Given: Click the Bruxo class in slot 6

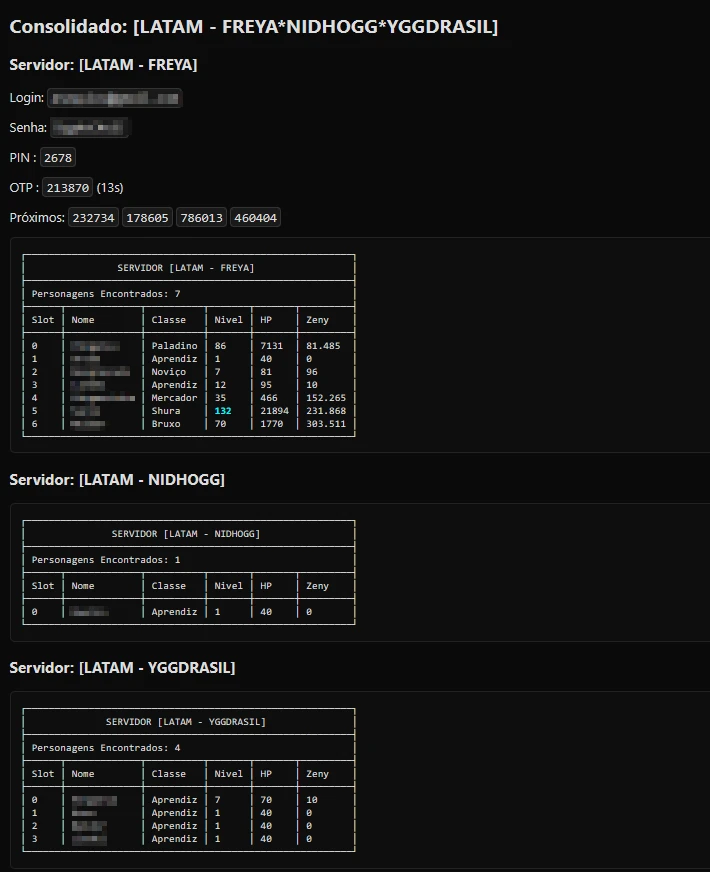Looking at the screenshot, I should click(167, 424).
